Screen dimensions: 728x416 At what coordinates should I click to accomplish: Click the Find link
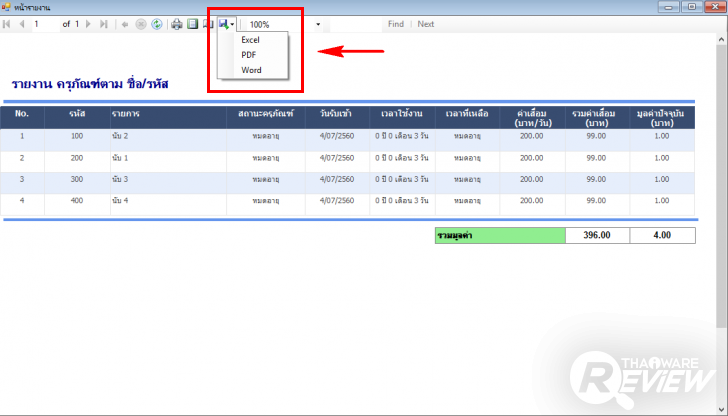tap(396, 24)
